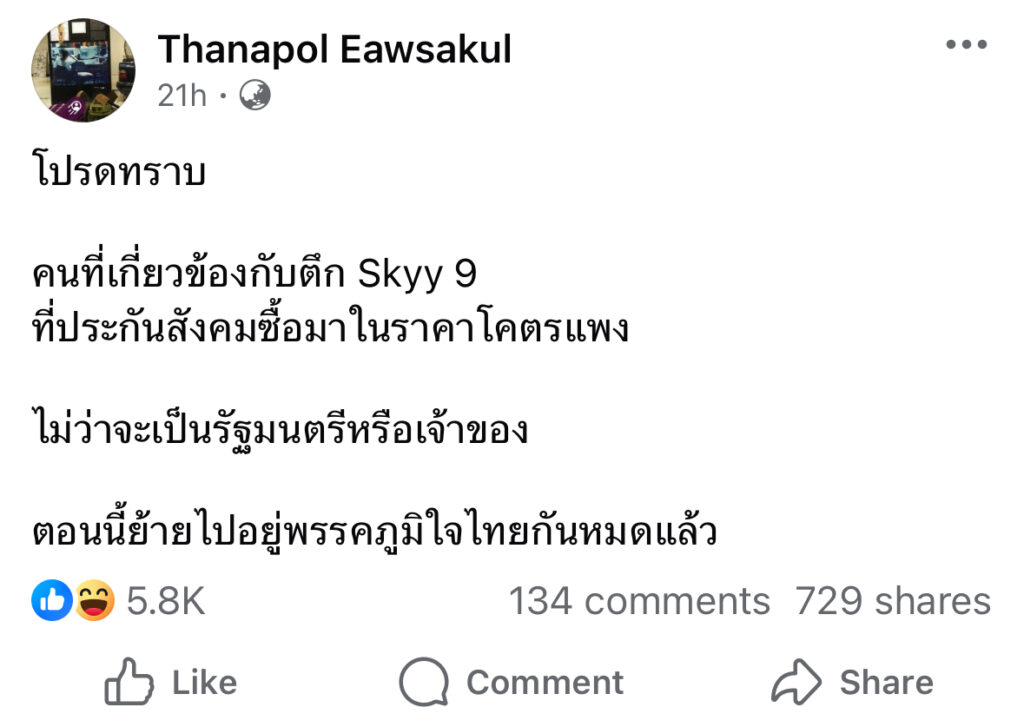Viewport: 1024px width, 727px height.
Task: Click the blue thumbs-up reaction emoji
Action: 50,601
